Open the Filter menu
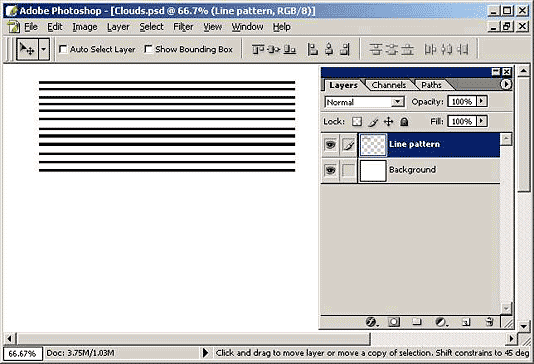Screen dimensions: 534x364 [x=183, y=27]
